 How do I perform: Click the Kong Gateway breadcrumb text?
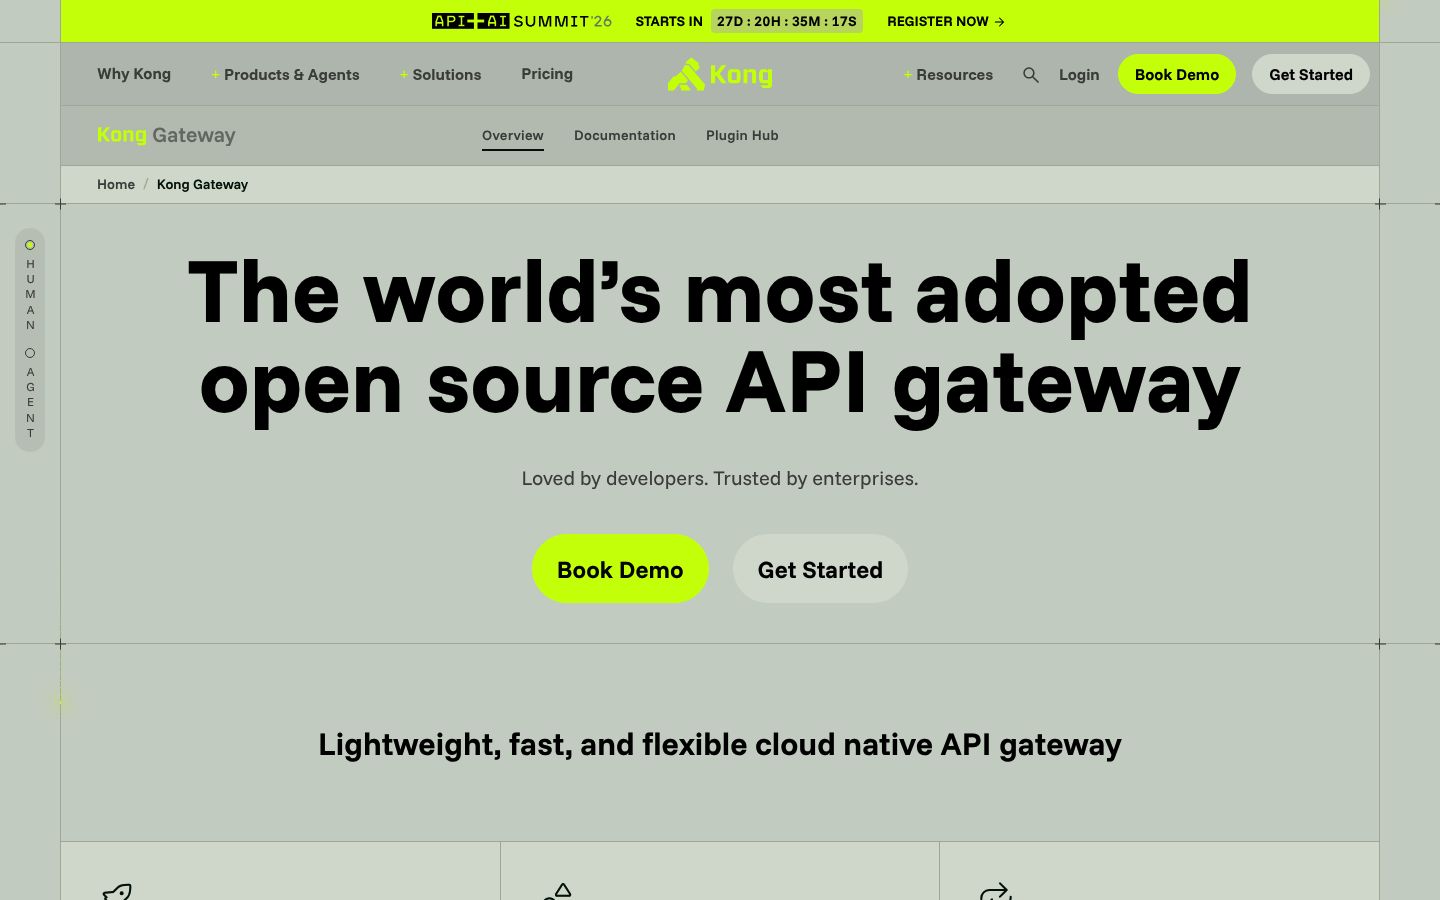tap(202, 185)
